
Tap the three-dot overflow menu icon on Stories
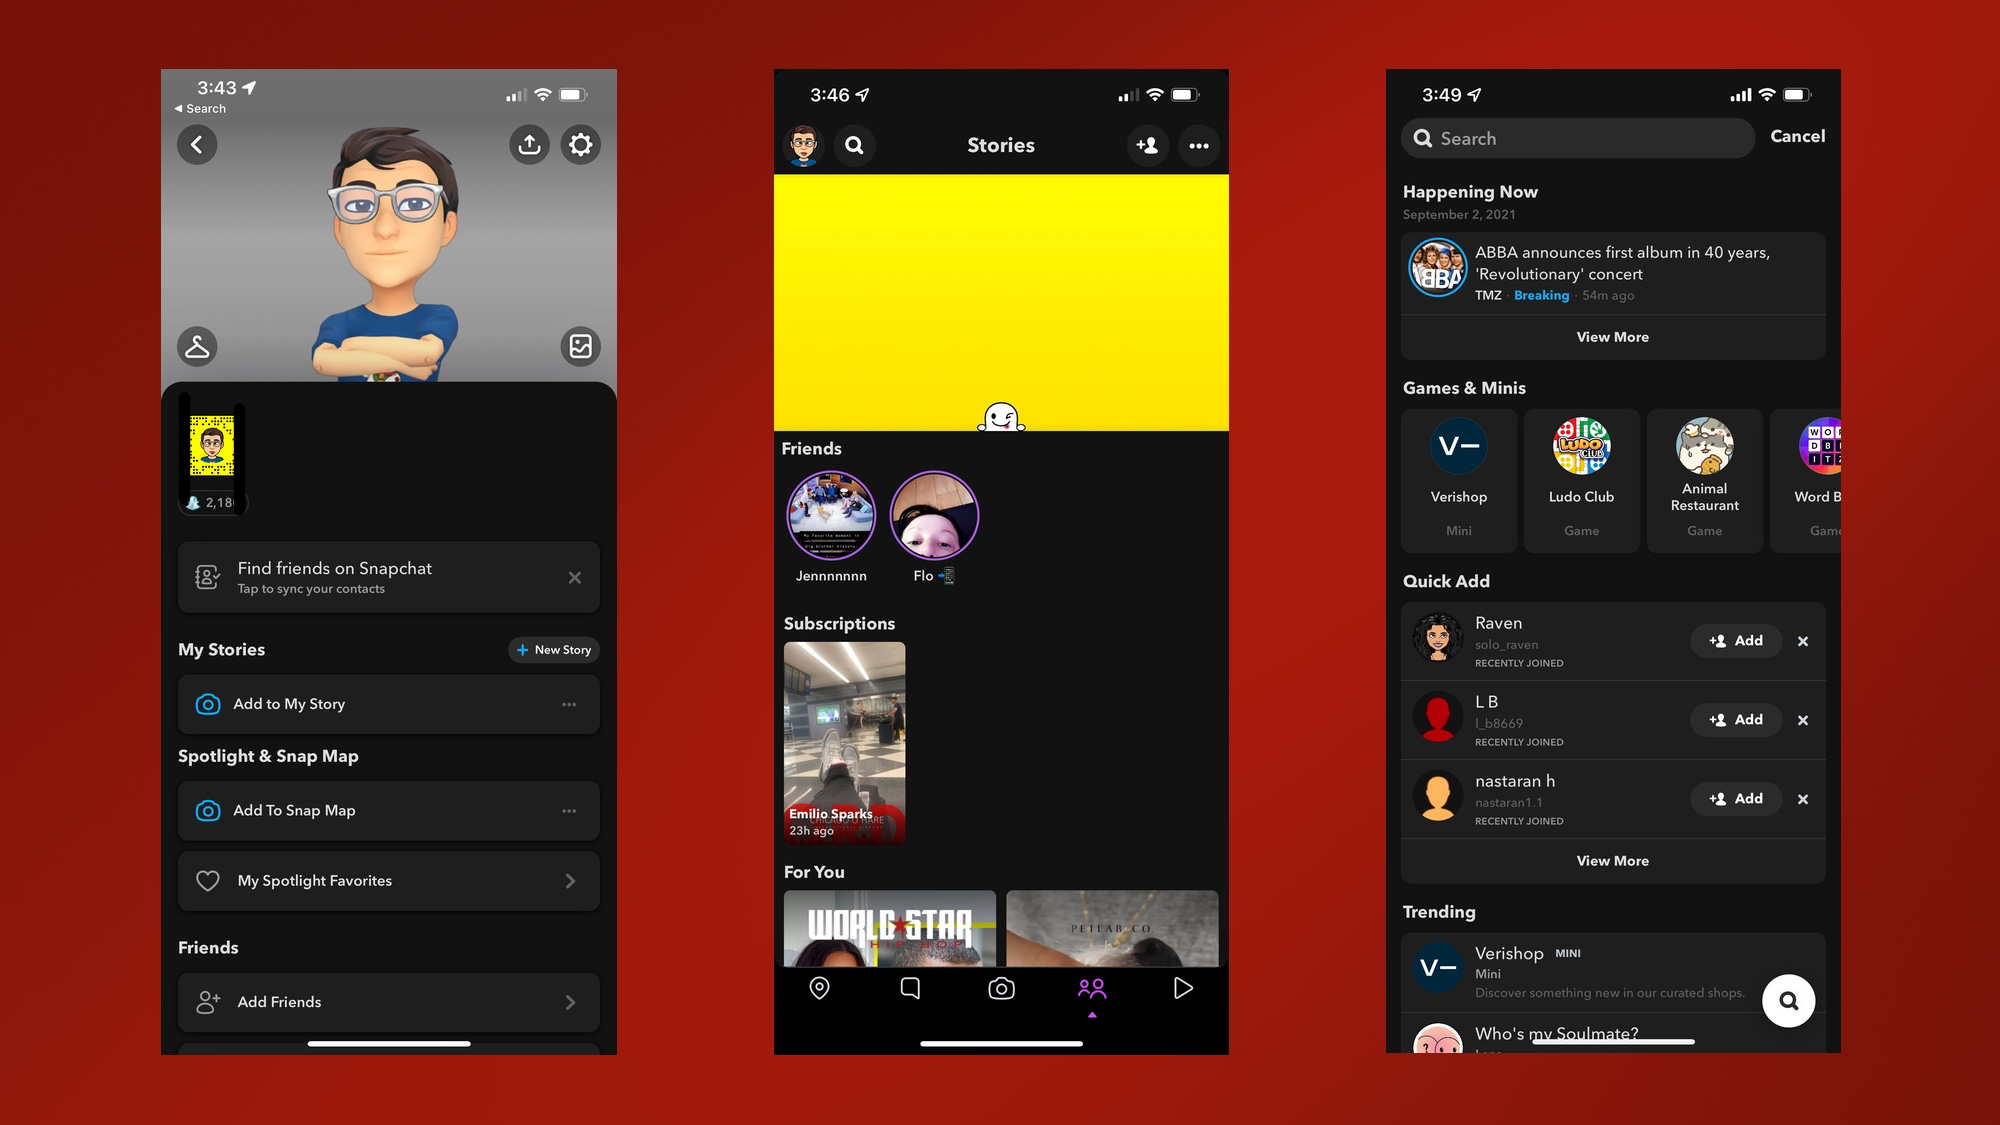point(1199,144)
